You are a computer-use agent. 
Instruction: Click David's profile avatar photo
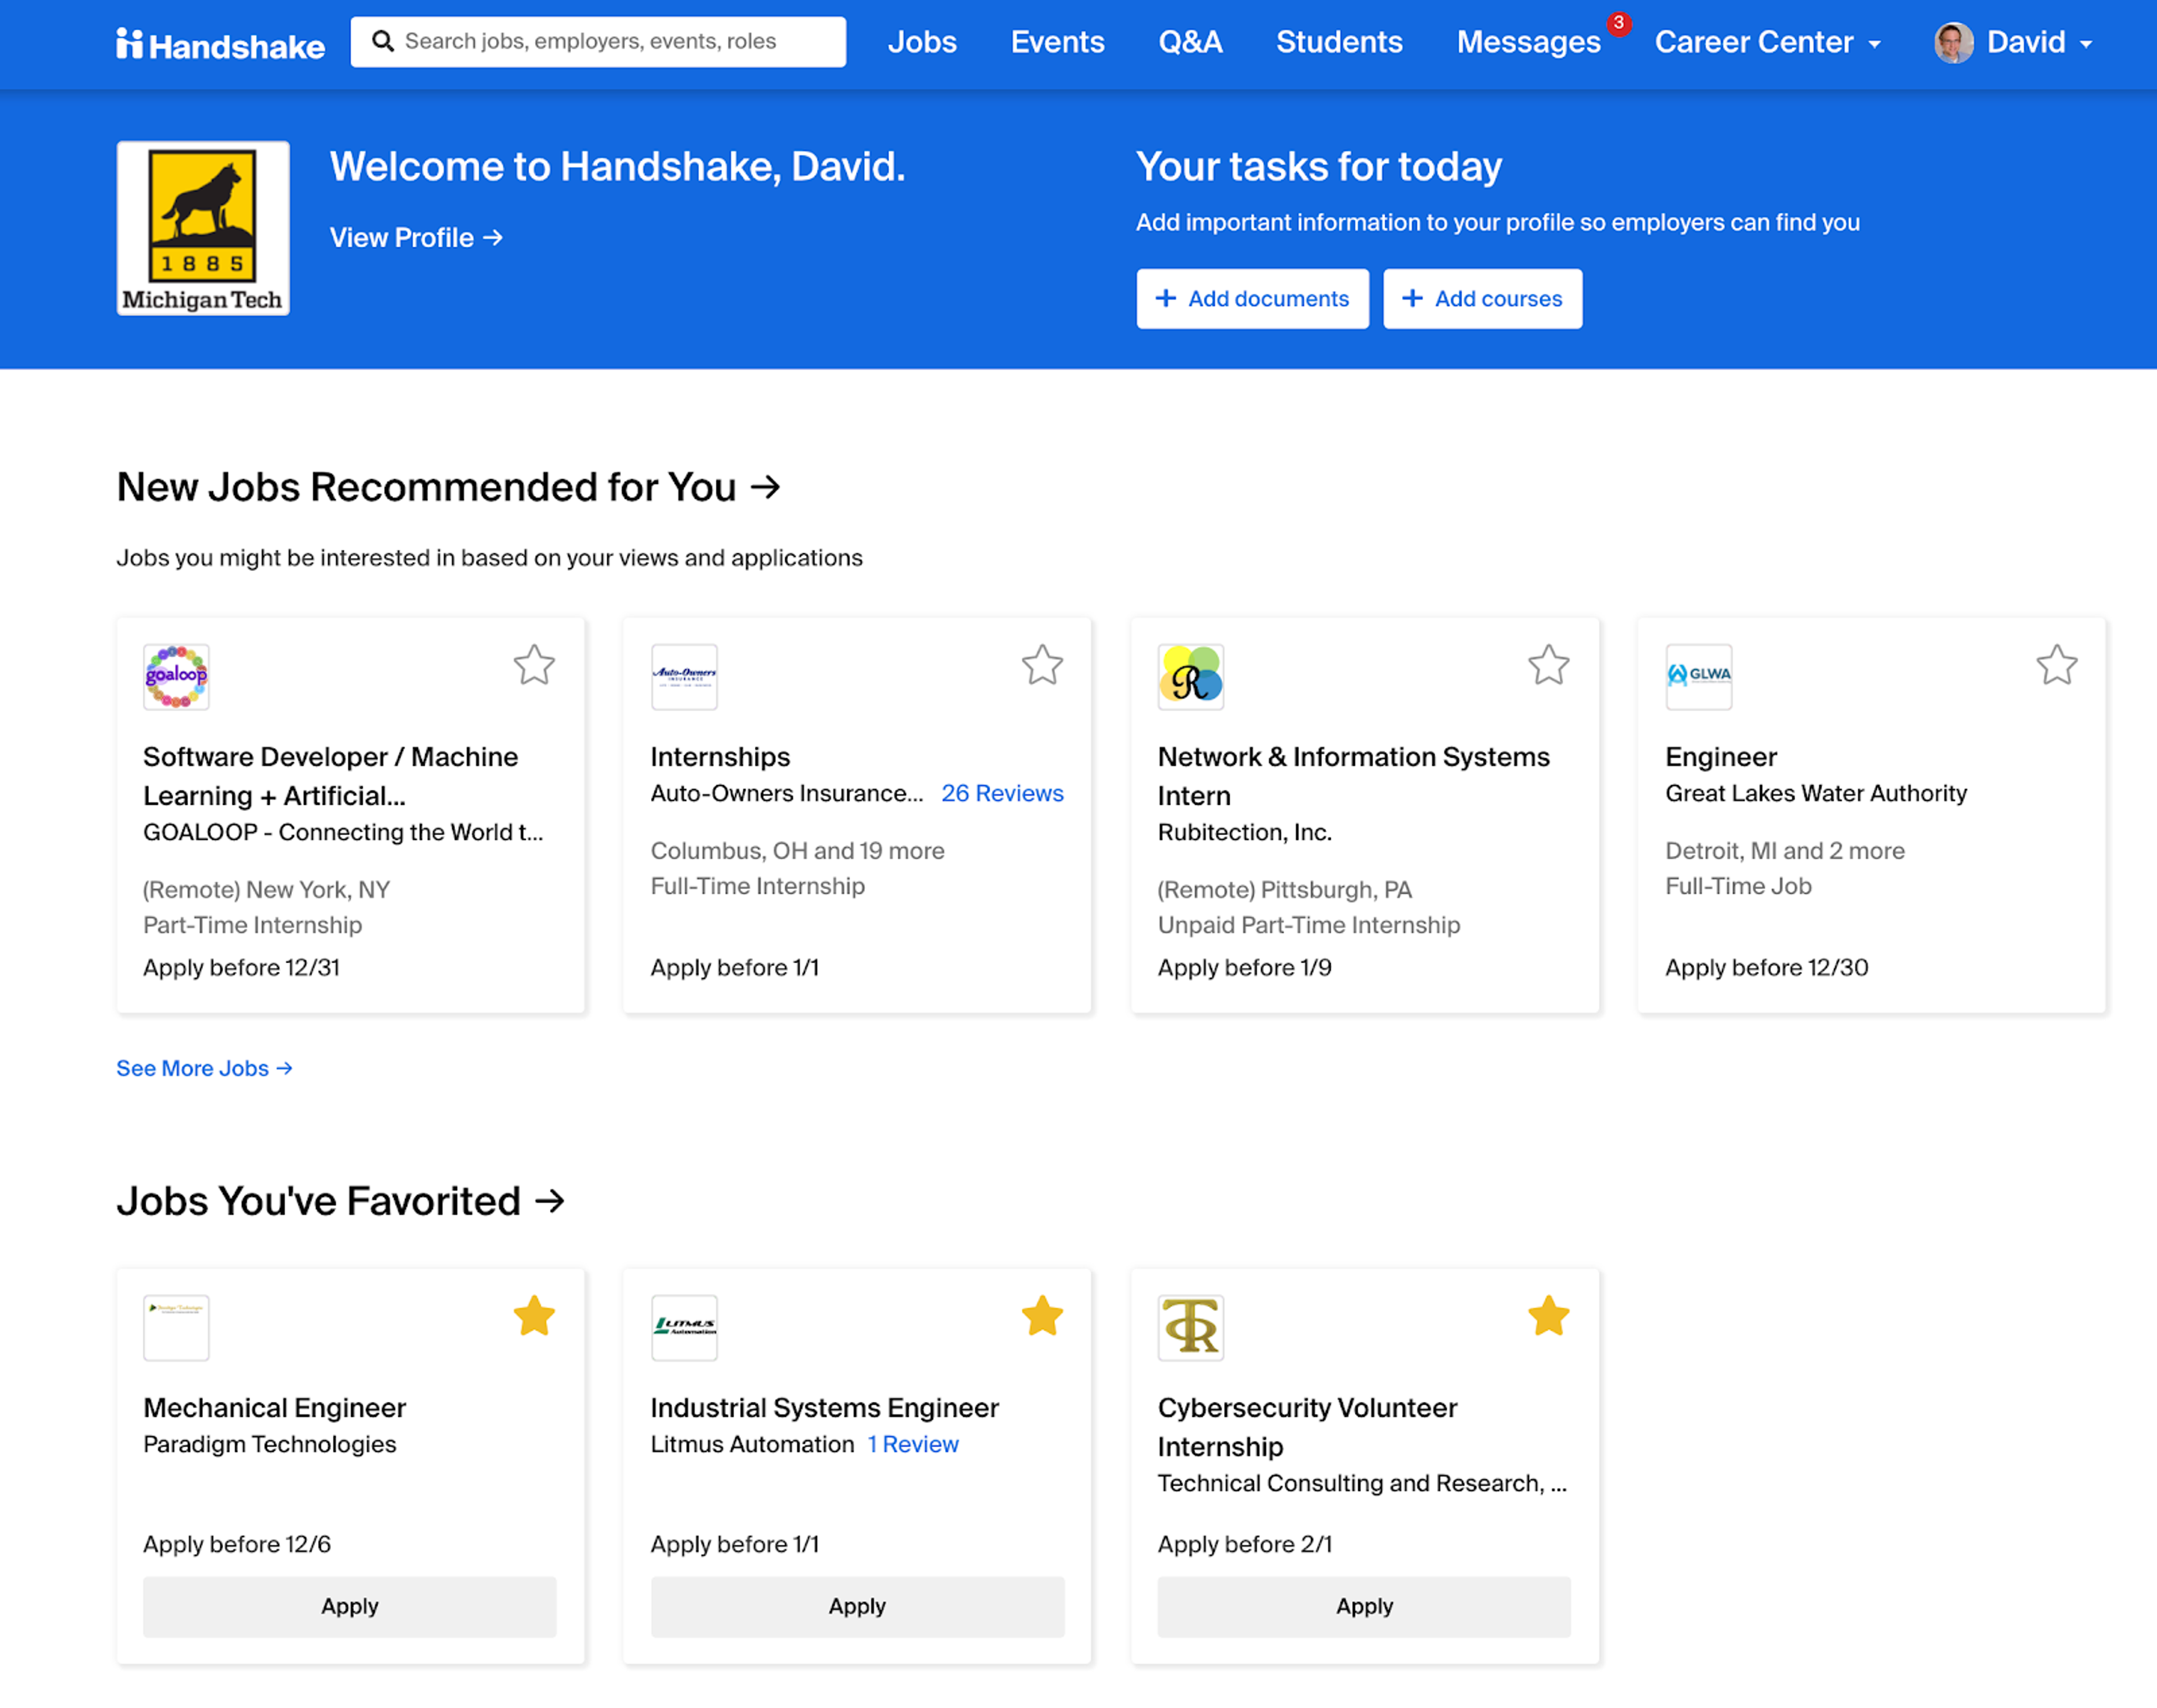point(1953,43)
